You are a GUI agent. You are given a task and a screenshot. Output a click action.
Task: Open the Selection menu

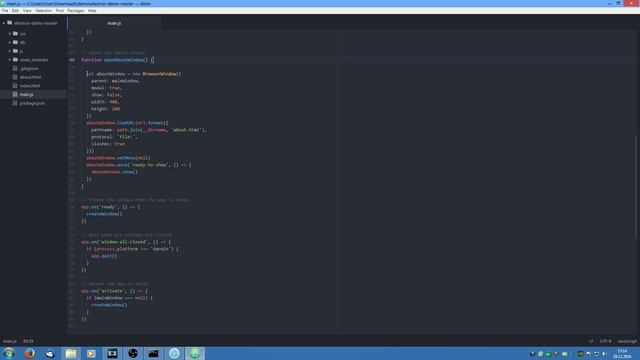44,11
